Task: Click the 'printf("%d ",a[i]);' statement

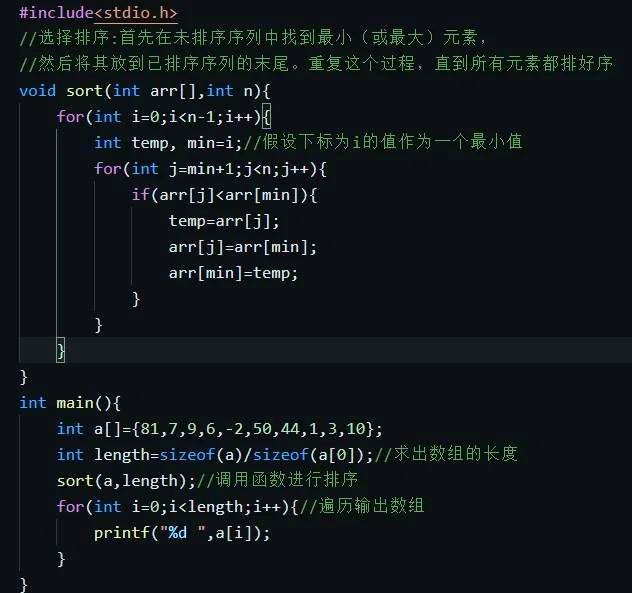Action: coord(182,533)
